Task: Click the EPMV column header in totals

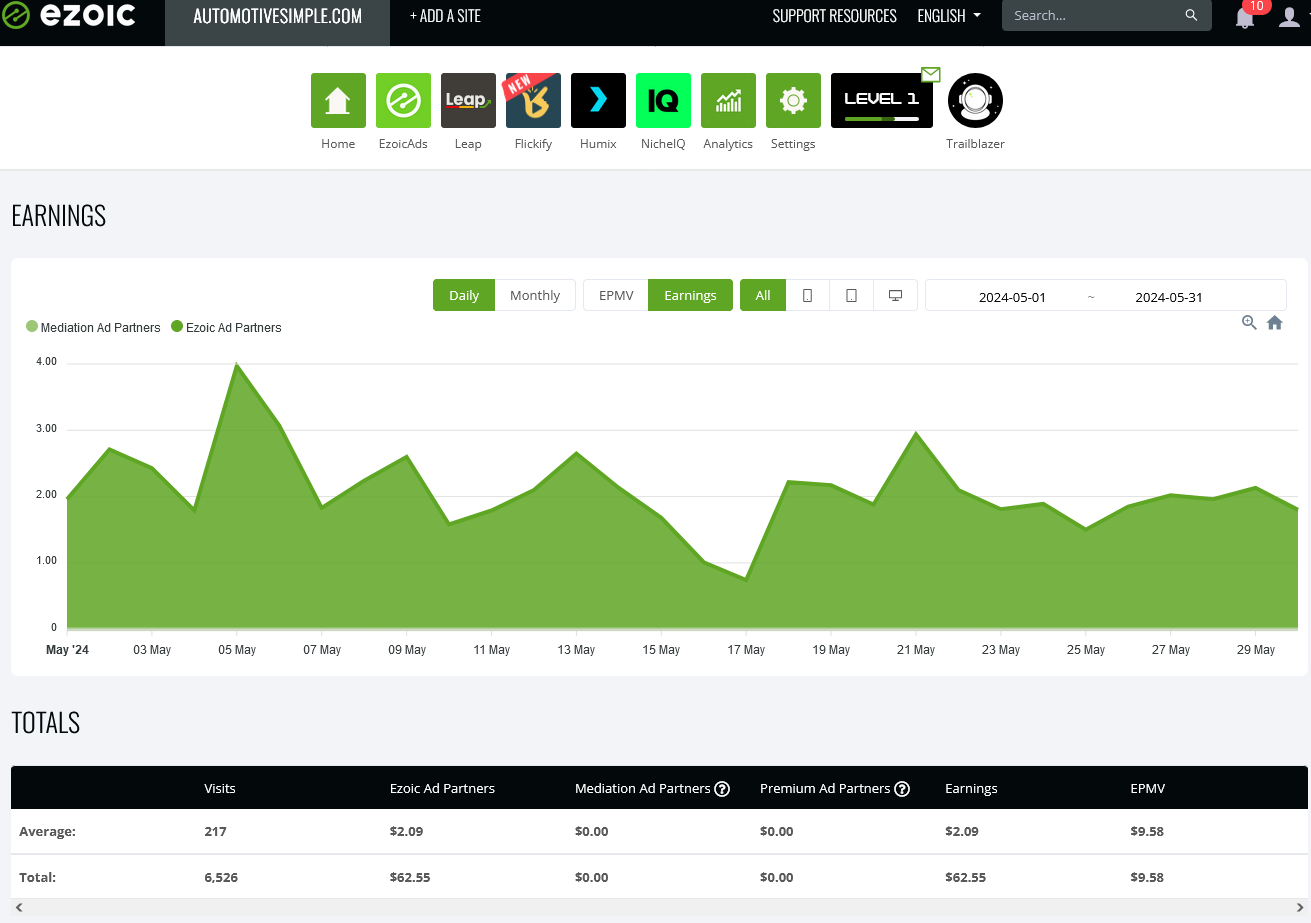Action: (x=1147, y=788)
